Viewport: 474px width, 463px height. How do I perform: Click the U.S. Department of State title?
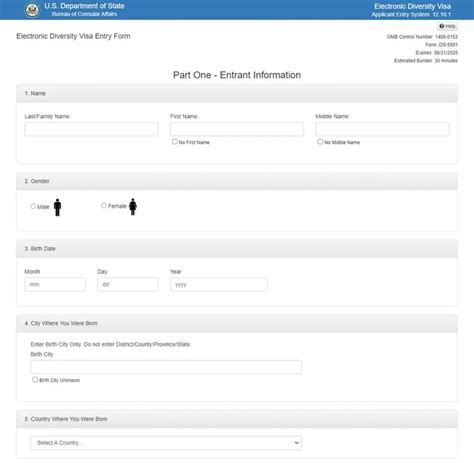[x=84, y=6]
